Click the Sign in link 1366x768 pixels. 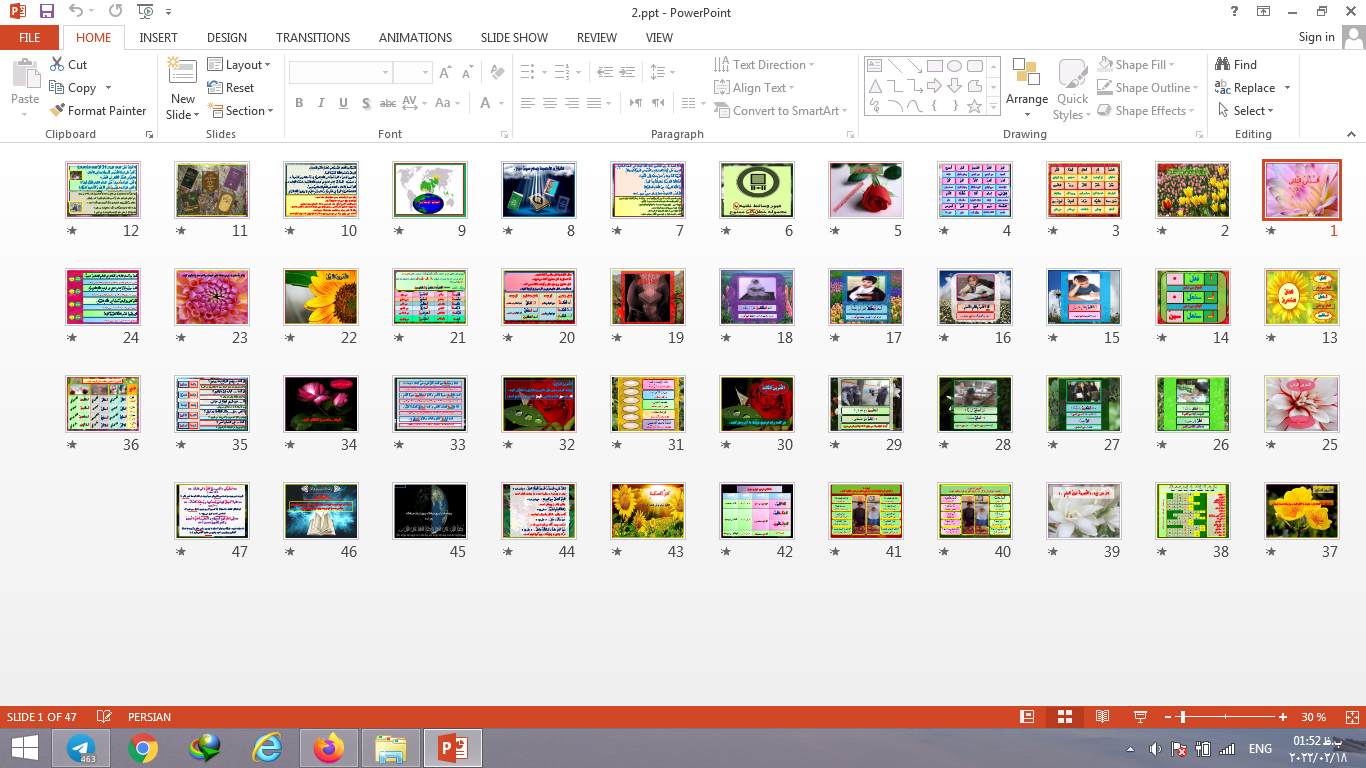[x=1316, y=37]
